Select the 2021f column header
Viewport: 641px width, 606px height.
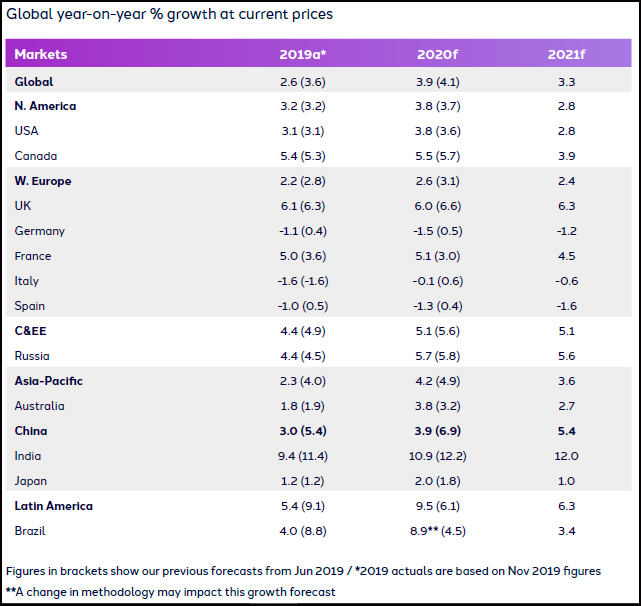click(x=566, y=54)
